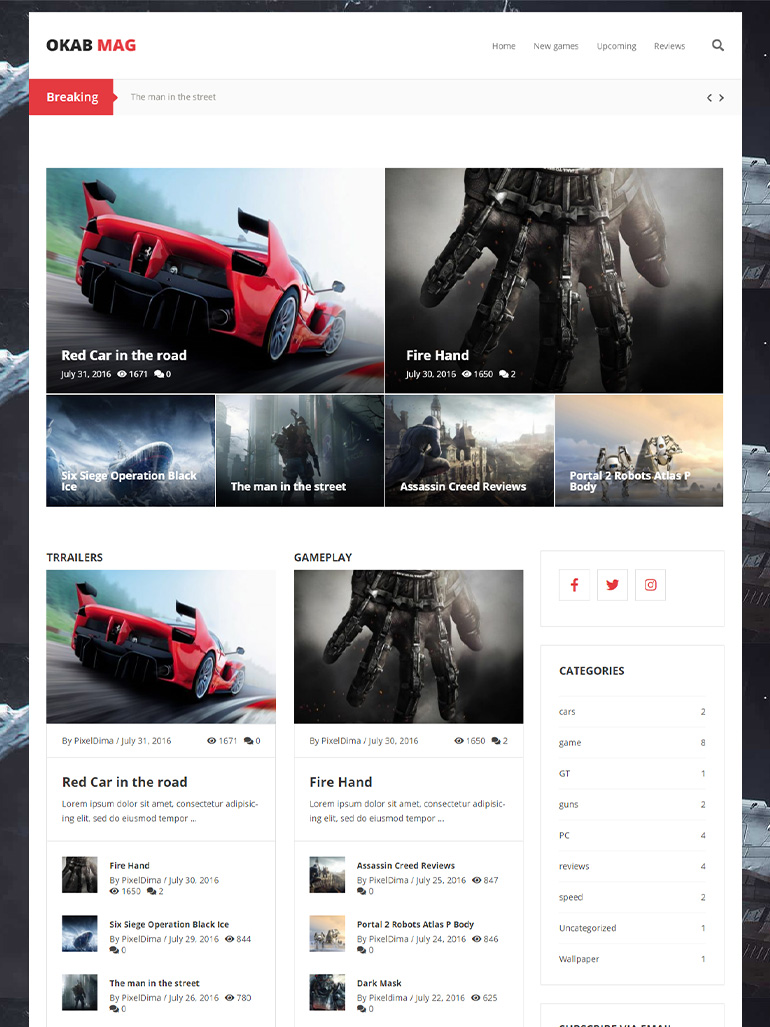The image size is (770, 1027).
Task: Open 'Portal 2 Robots Atlas P Body' list link
Action: pyautogui.click(x=415, y=924)
